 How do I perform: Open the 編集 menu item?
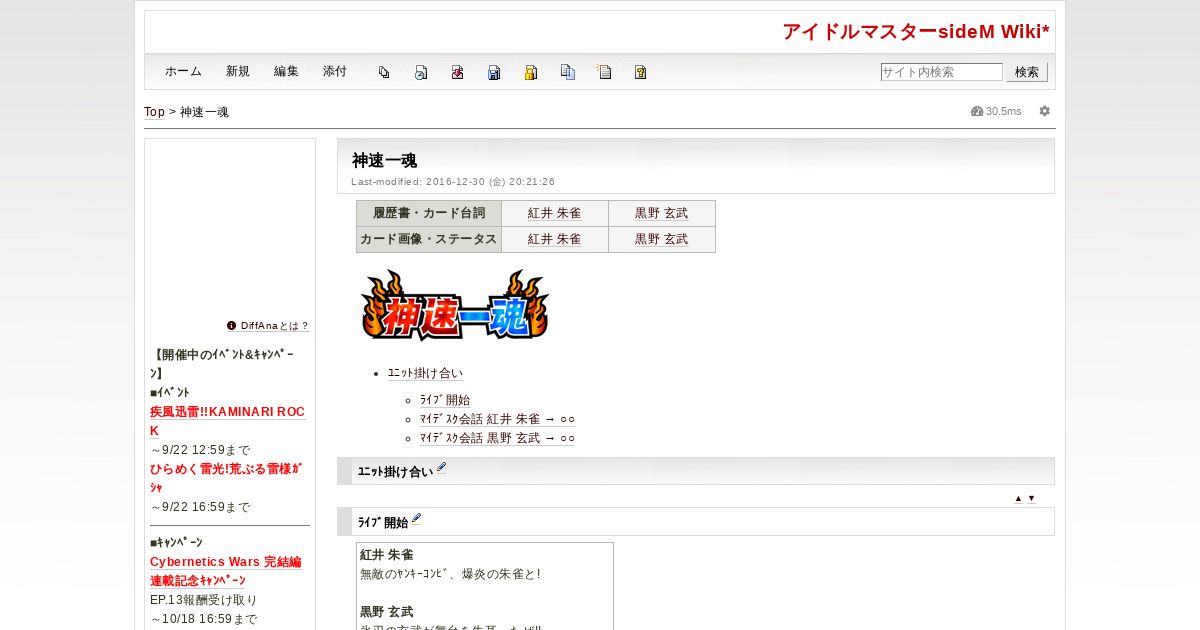point(286,71)
